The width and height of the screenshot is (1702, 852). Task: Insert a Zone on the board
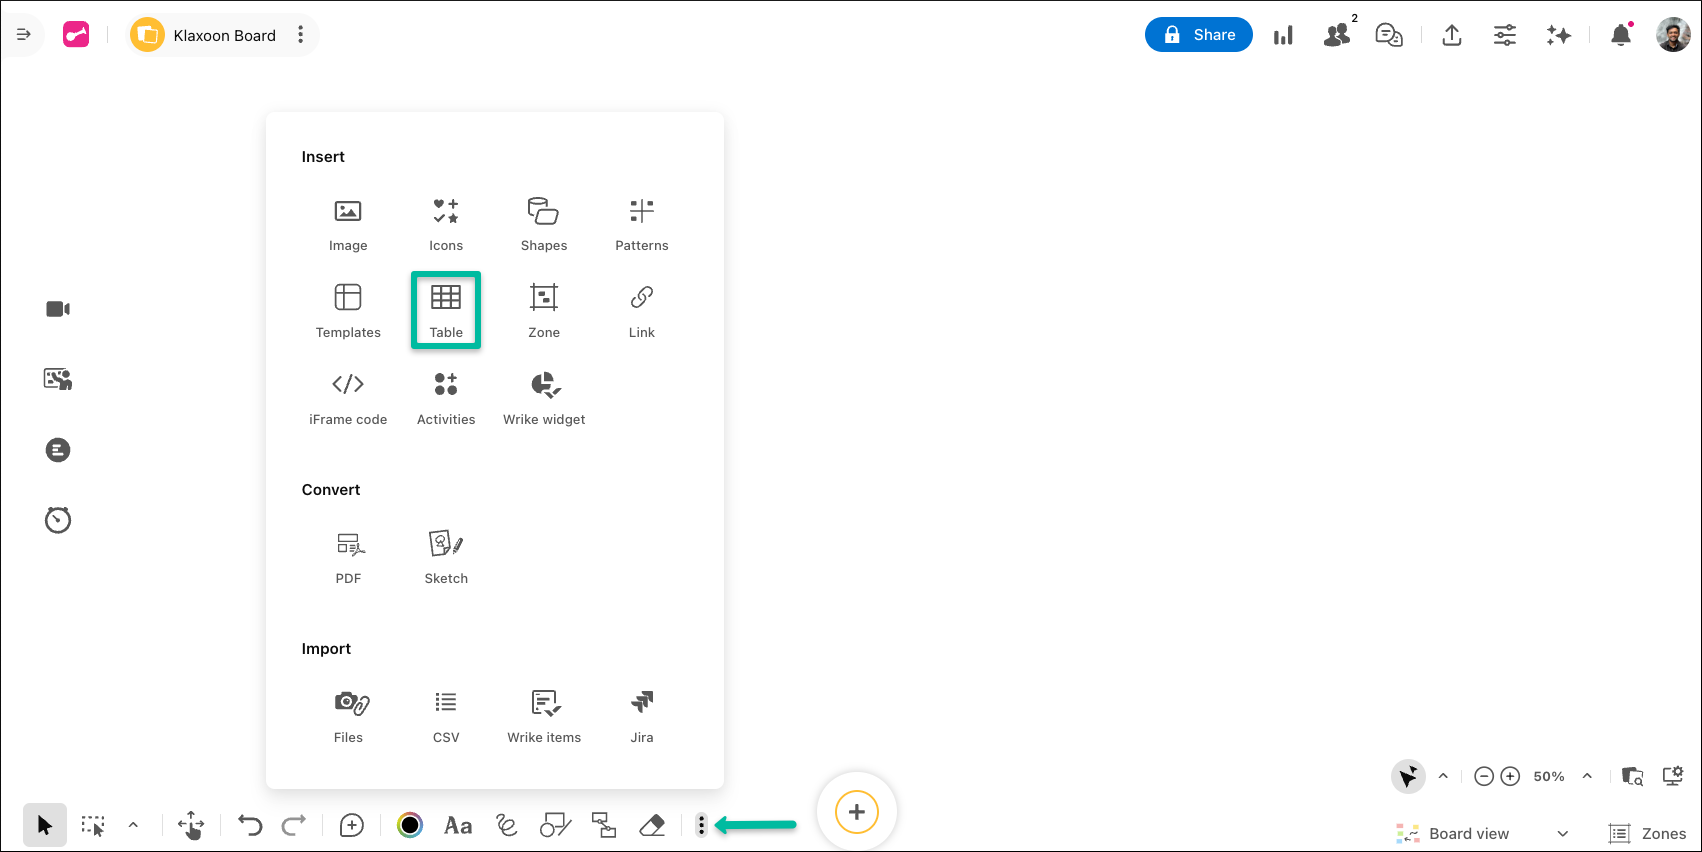pos(544,310)
